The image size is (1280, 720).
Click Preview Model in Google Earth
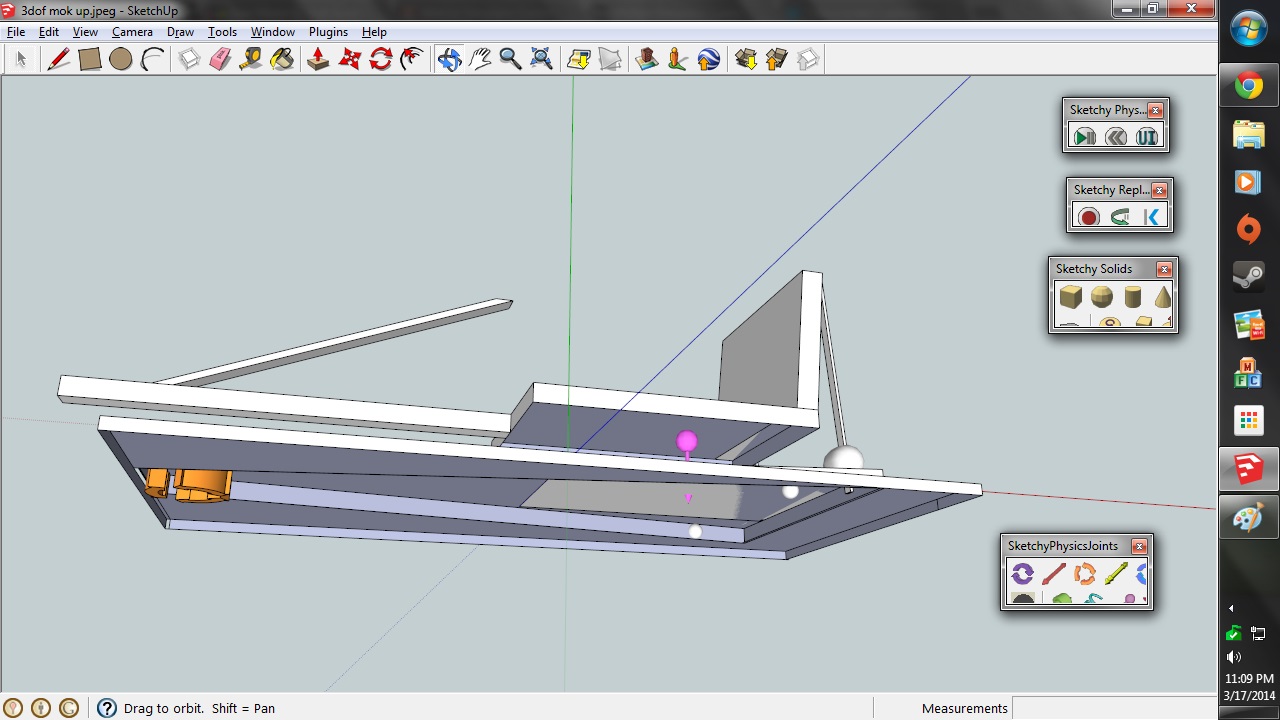tap(709, 60)
